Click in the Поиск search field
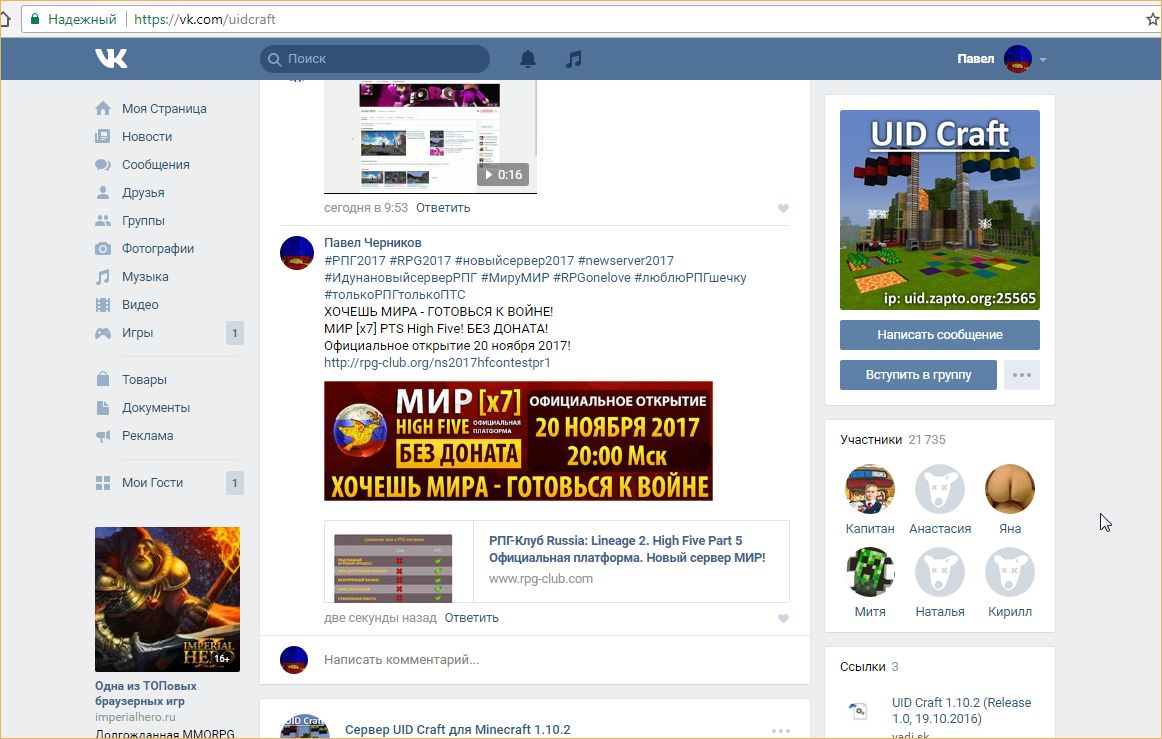The height and width of the screenshot is (739, 1162). 375,59
